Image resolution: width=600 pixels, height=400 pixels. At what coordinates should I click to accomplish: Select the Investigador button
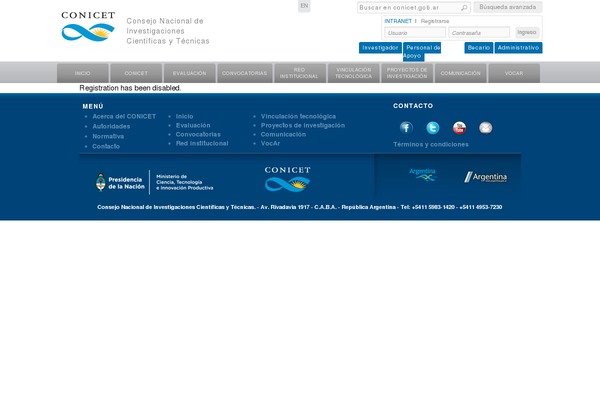[380, 48]
